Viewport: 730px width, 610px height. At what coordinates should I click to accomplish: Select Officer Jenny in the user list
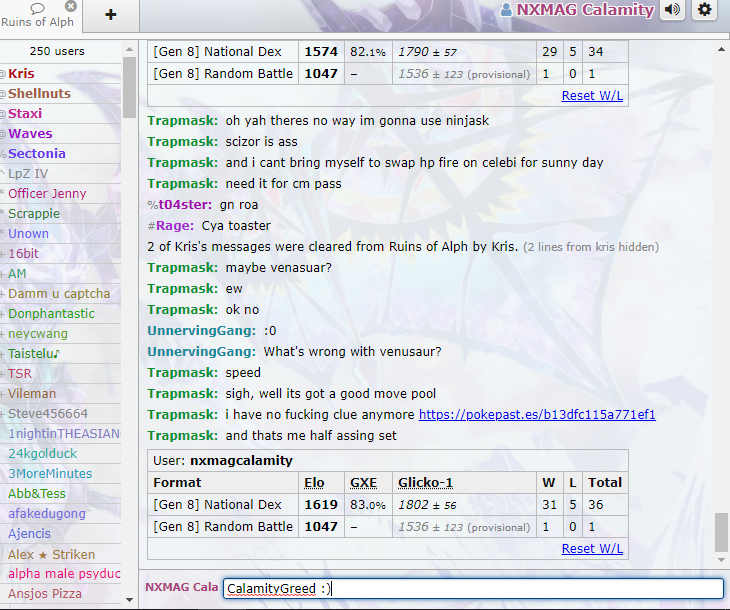47,194
